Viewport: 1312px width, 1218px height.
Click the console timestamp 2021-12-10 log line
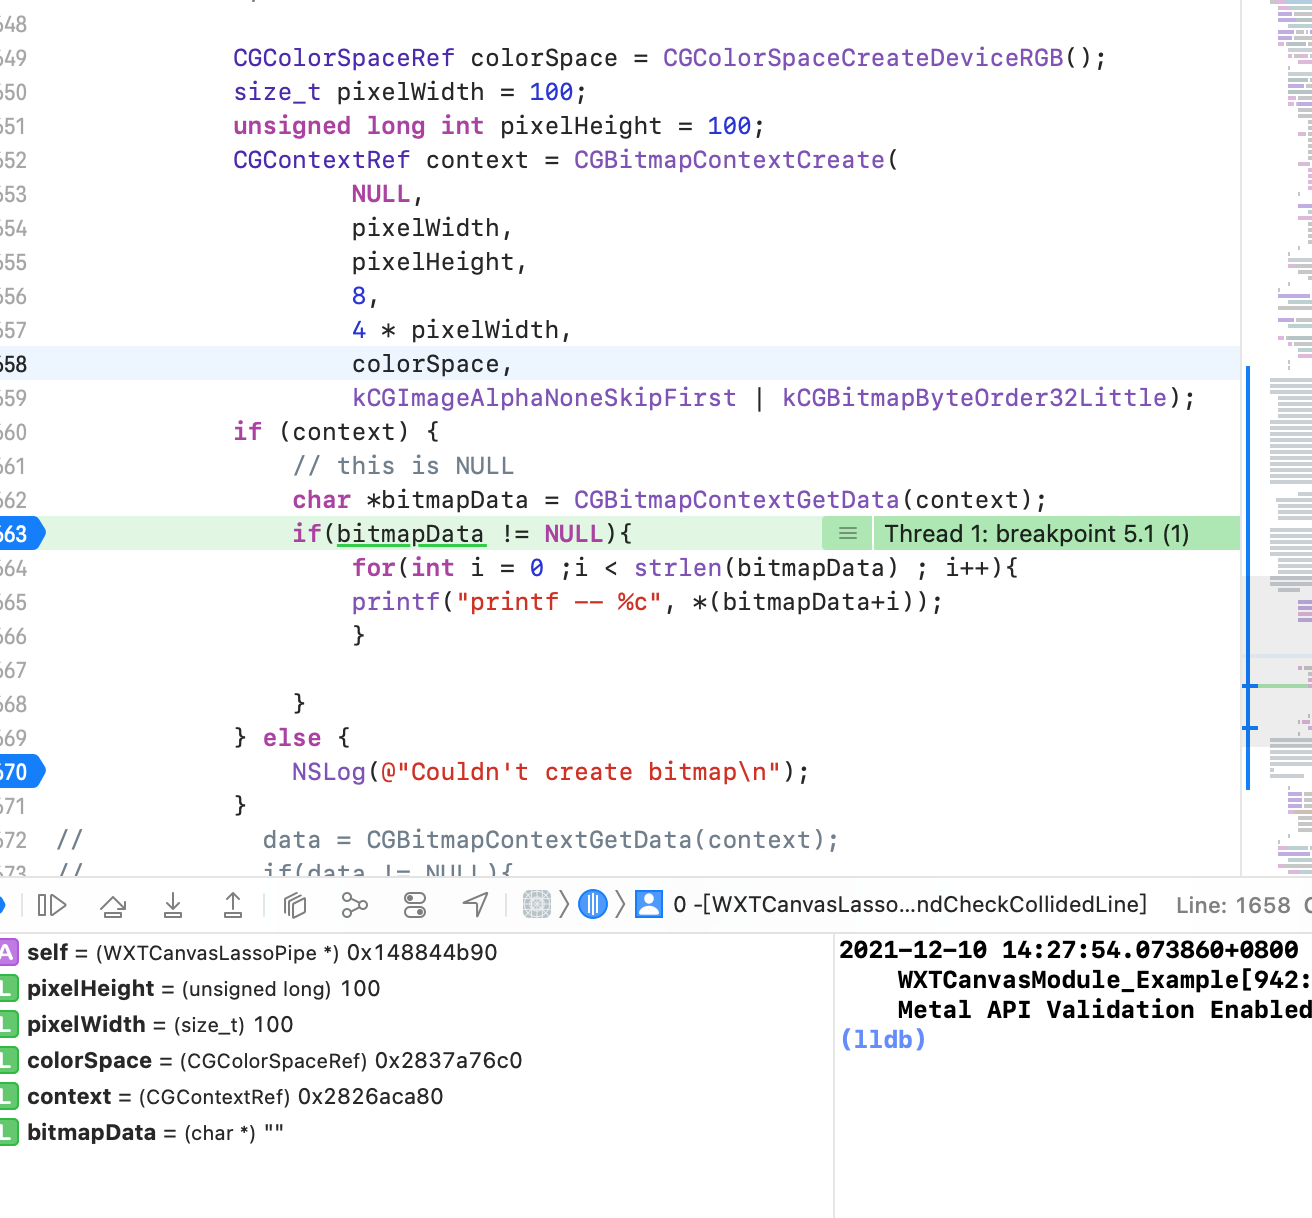coord(1069,950)
